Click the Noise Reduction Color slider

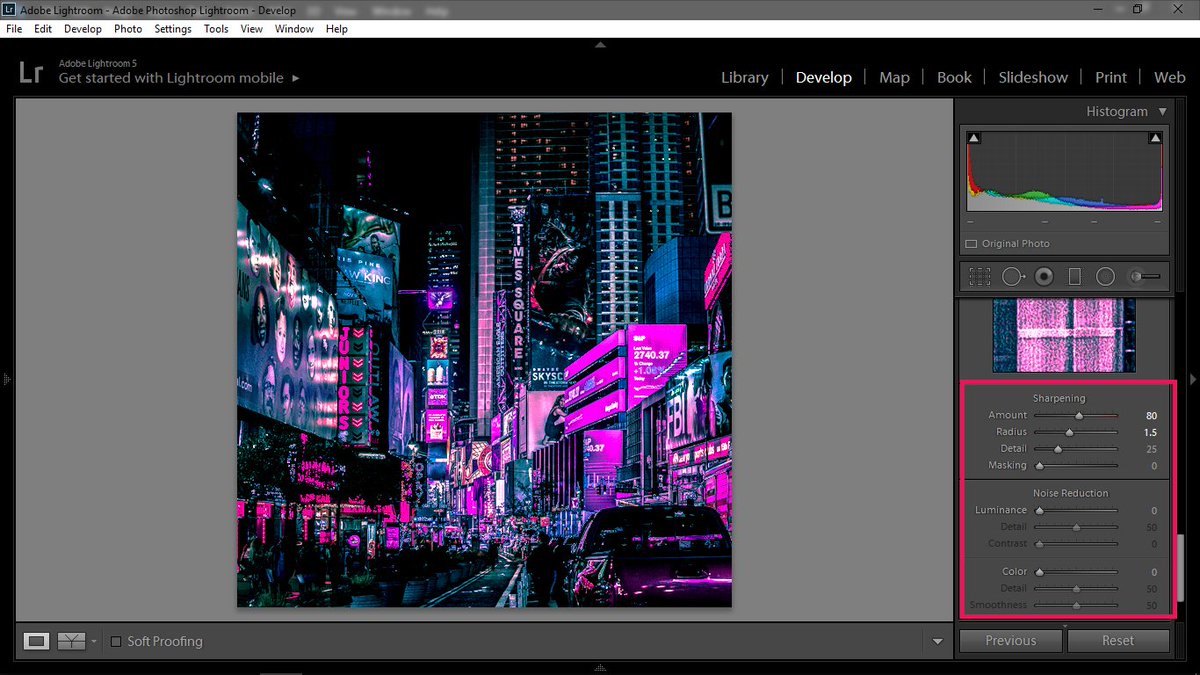click(1076, 572)
